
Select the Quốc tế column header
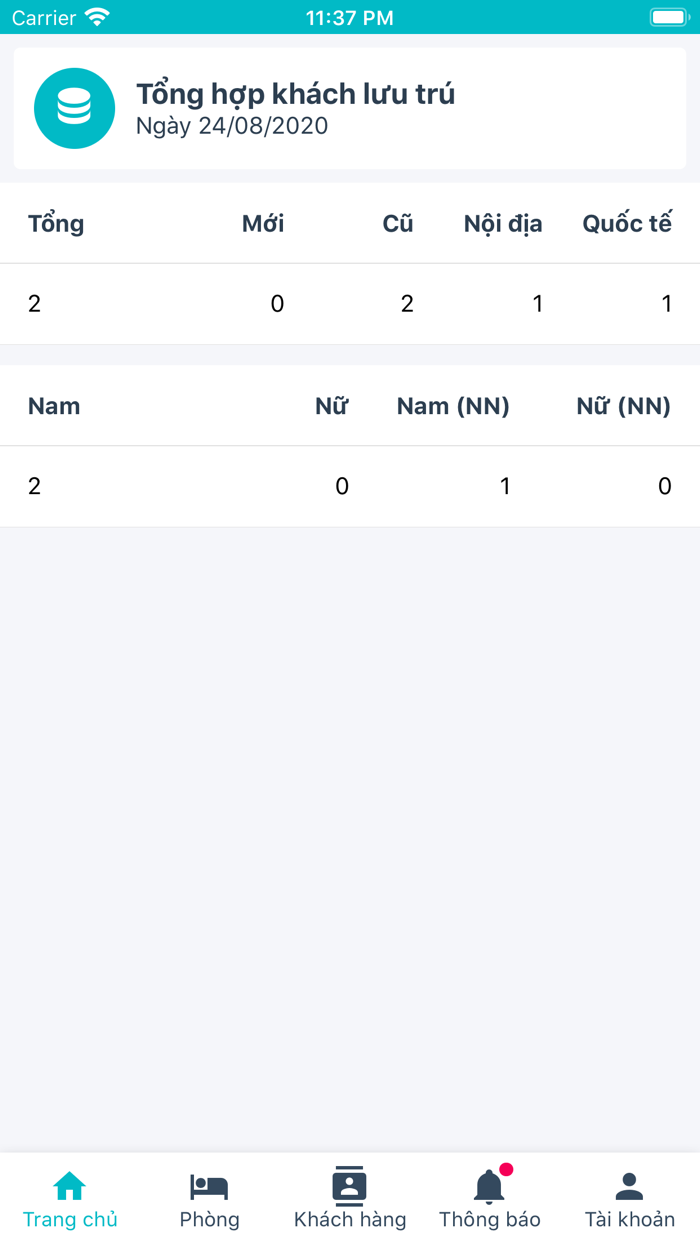627,223
